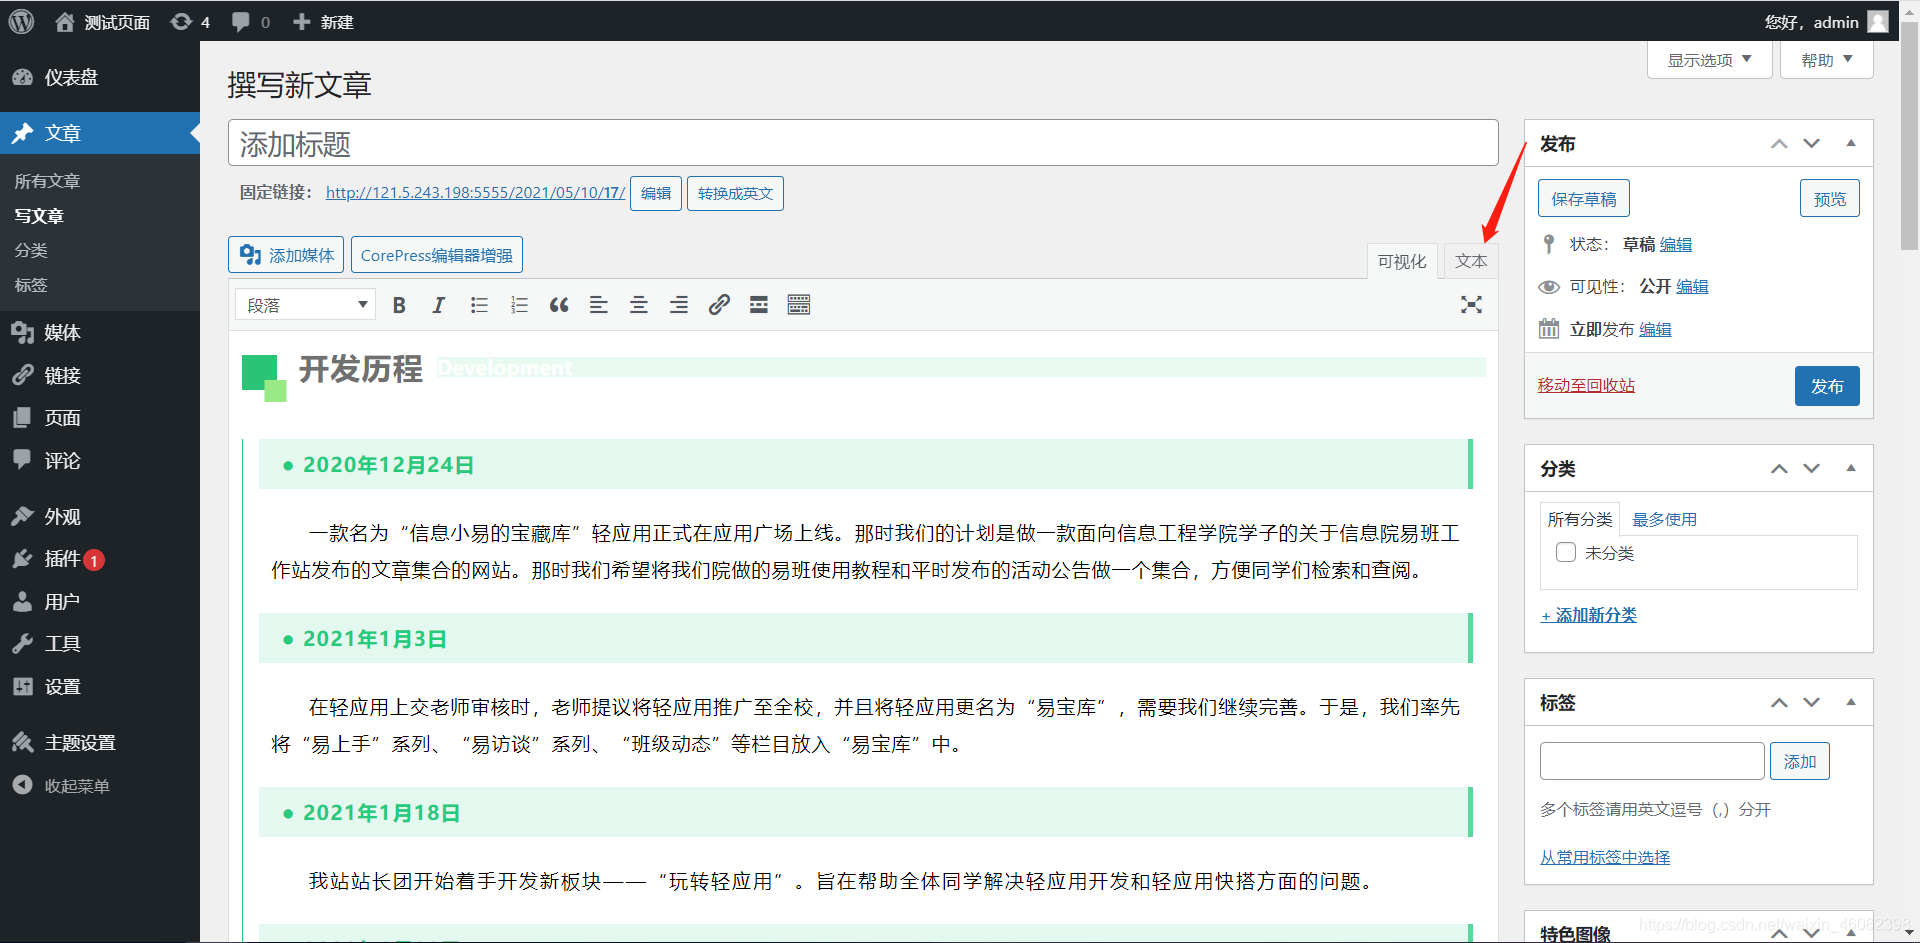The height and width of the screenshot is (943, 1920).
Task: Click the WordPress logo icon
Action: pyautogui.click(x=21, y=21)
